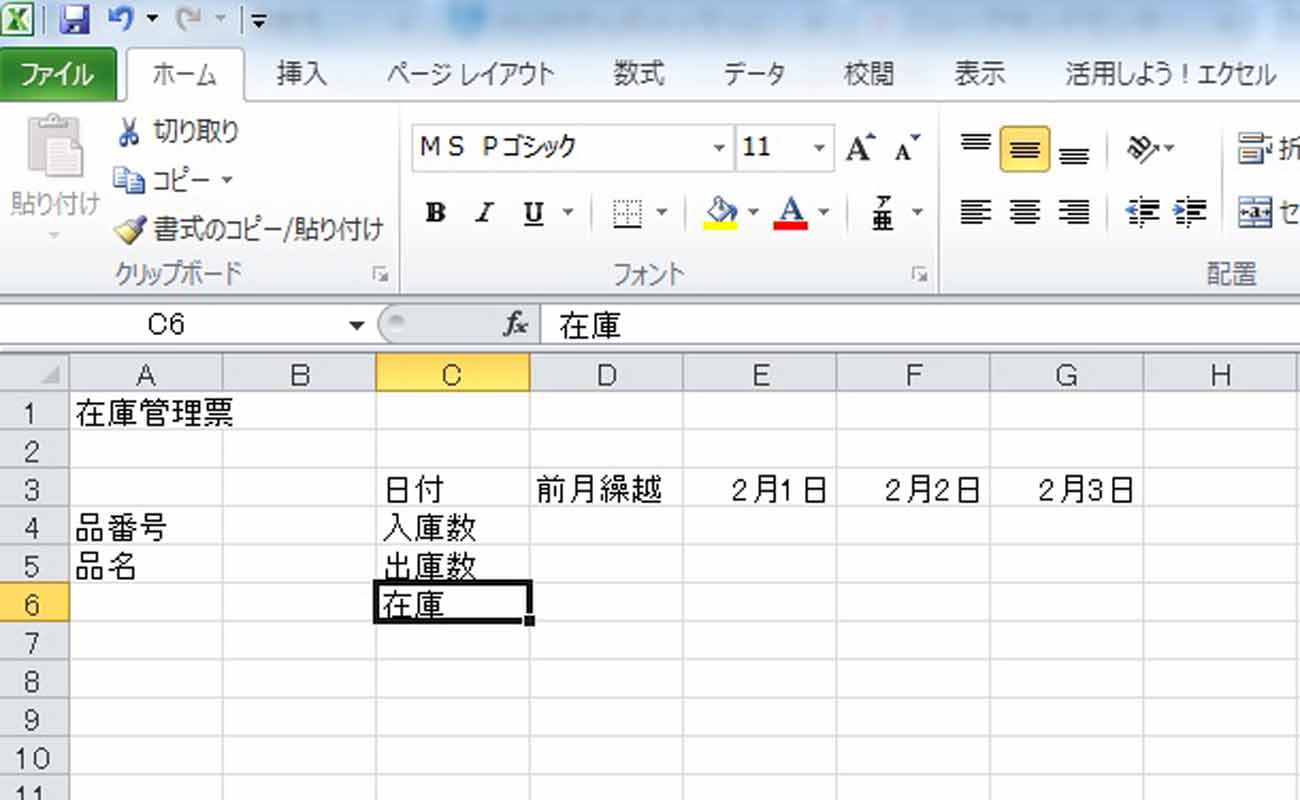Open the font name dropdown arrow

[x=719, y=149]
